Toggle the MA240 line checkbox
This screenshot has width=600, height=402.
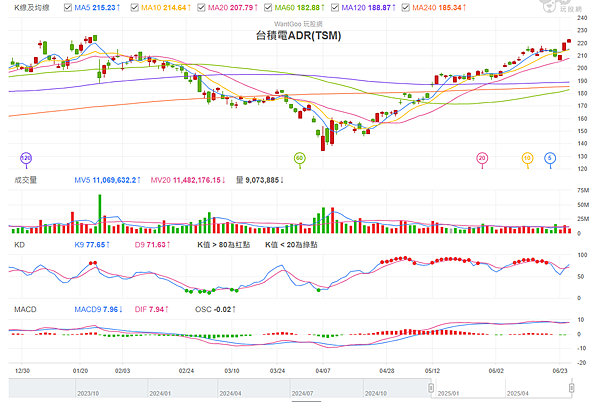406,8
